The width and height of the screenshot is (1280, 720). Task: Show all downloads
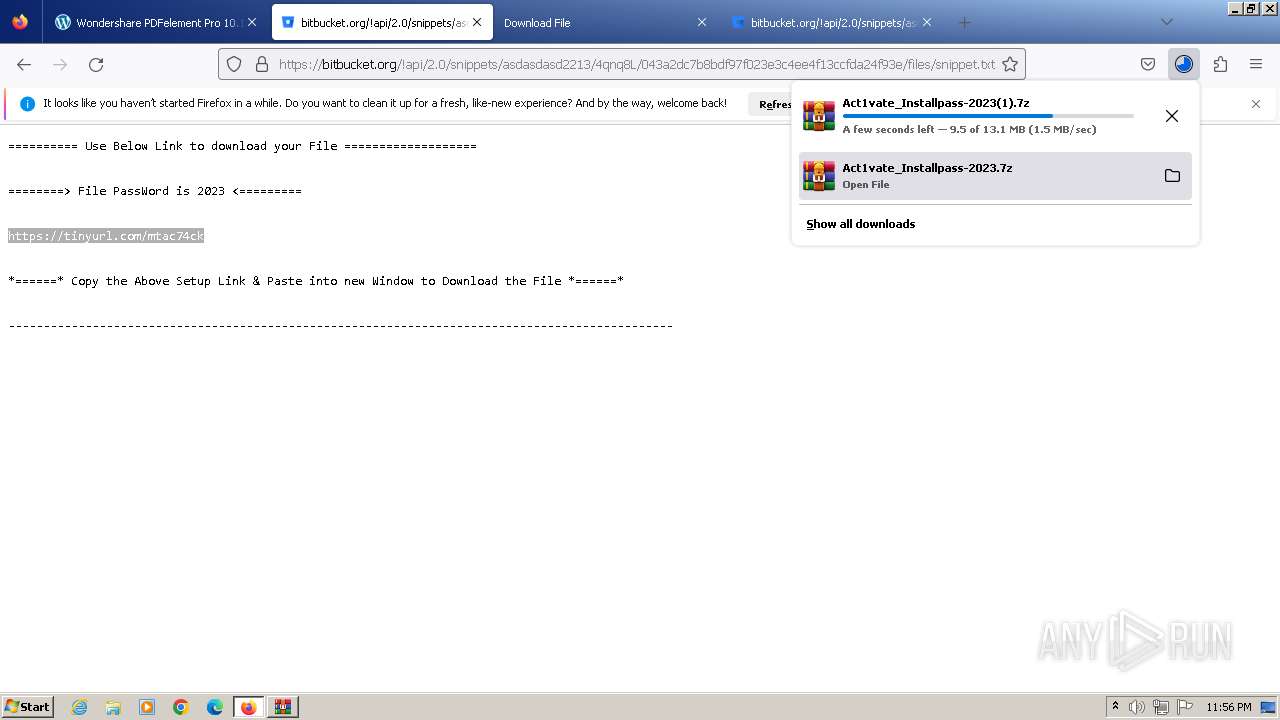point(861,224)
